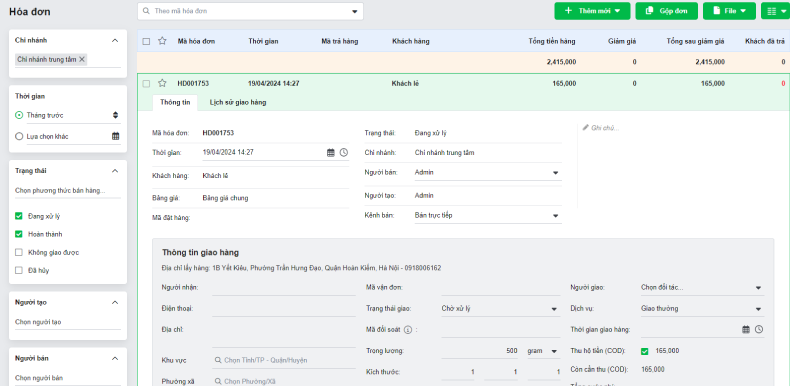Open calendar icon next to Lựa chọn khác
Viewport: 790px width, 386px height.
pos(115,136)
